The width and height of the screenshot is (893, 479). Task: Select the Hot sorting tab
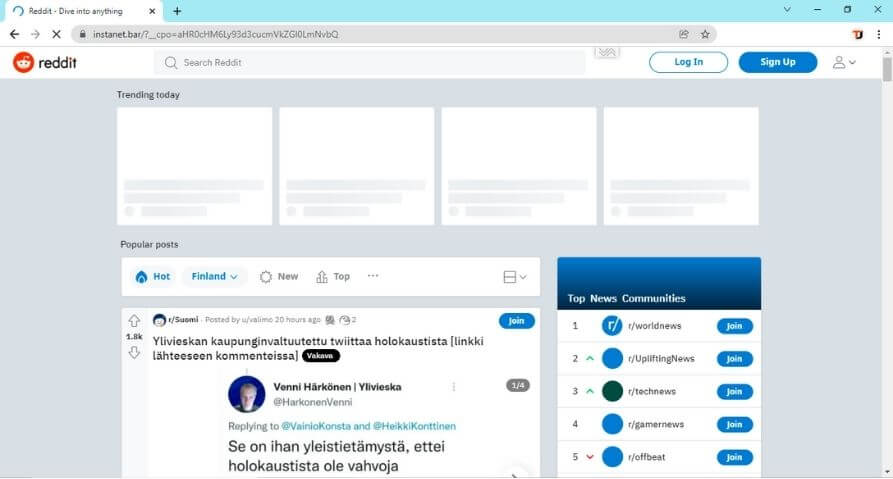(x=152, y=277)
